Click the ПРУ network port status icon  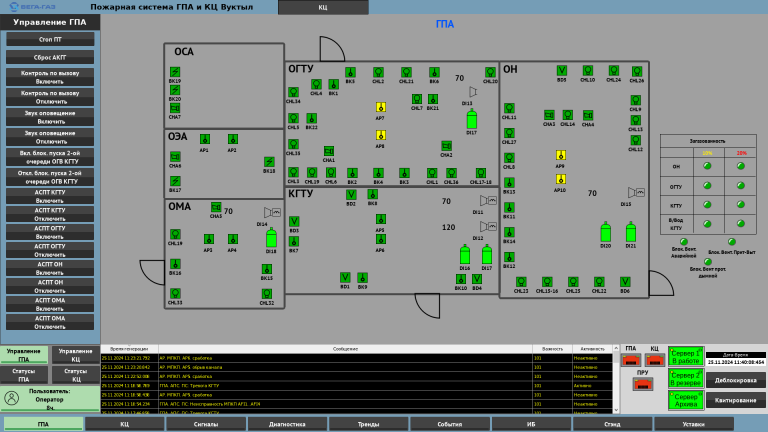pyautogui.click(x=643, y=384)
